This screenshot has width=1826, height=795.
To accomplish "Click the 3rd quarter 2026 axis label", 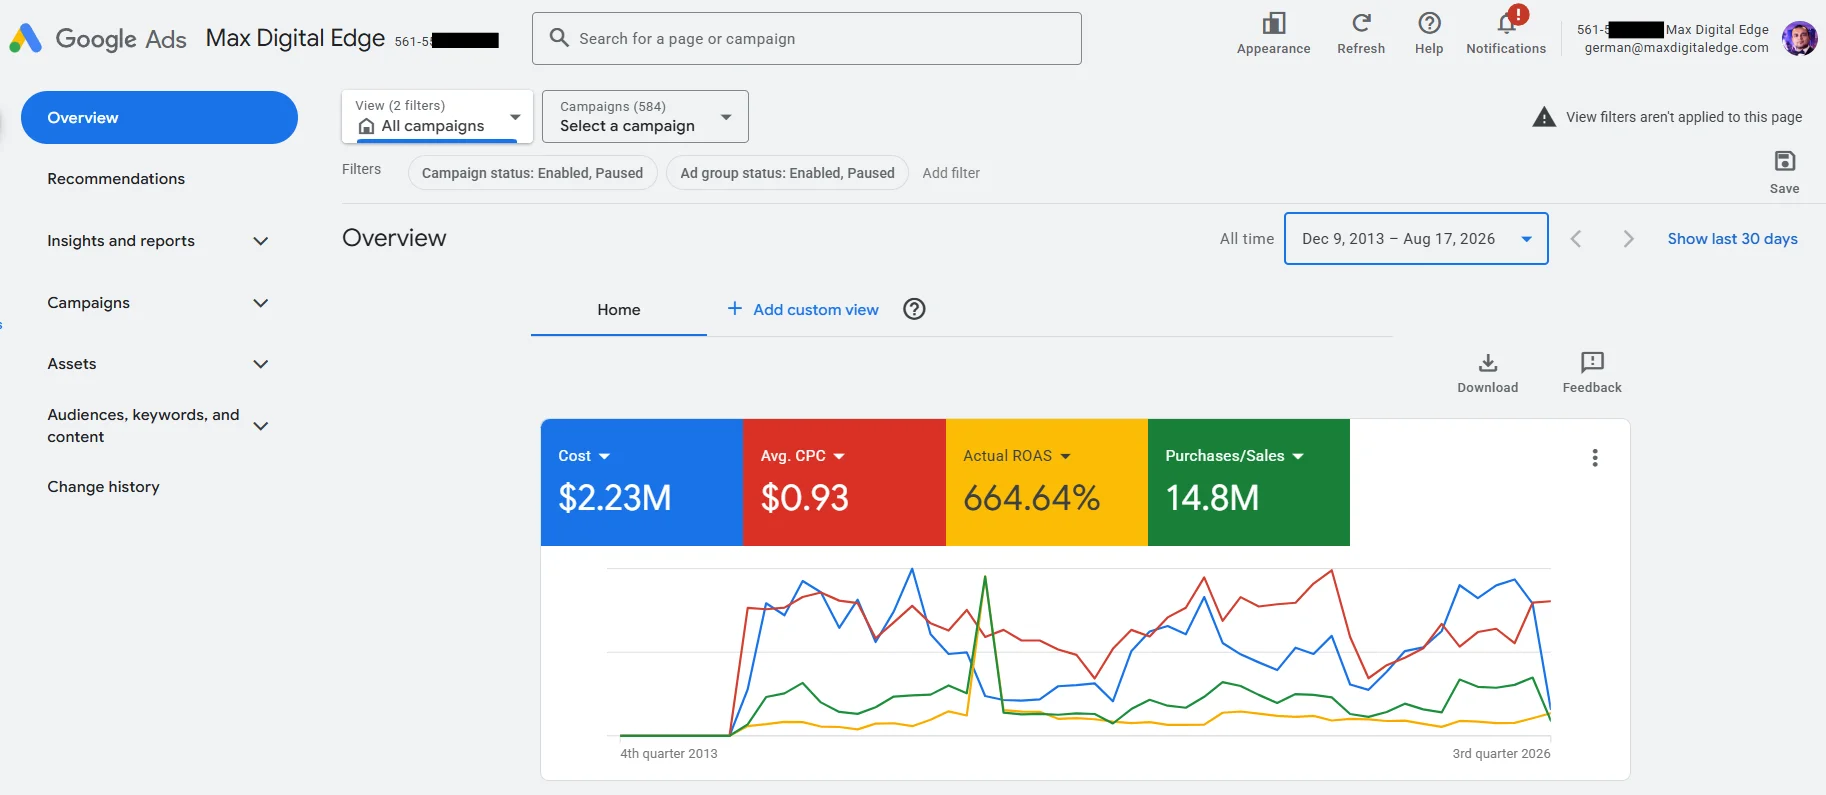I will tap(1501, 754).
